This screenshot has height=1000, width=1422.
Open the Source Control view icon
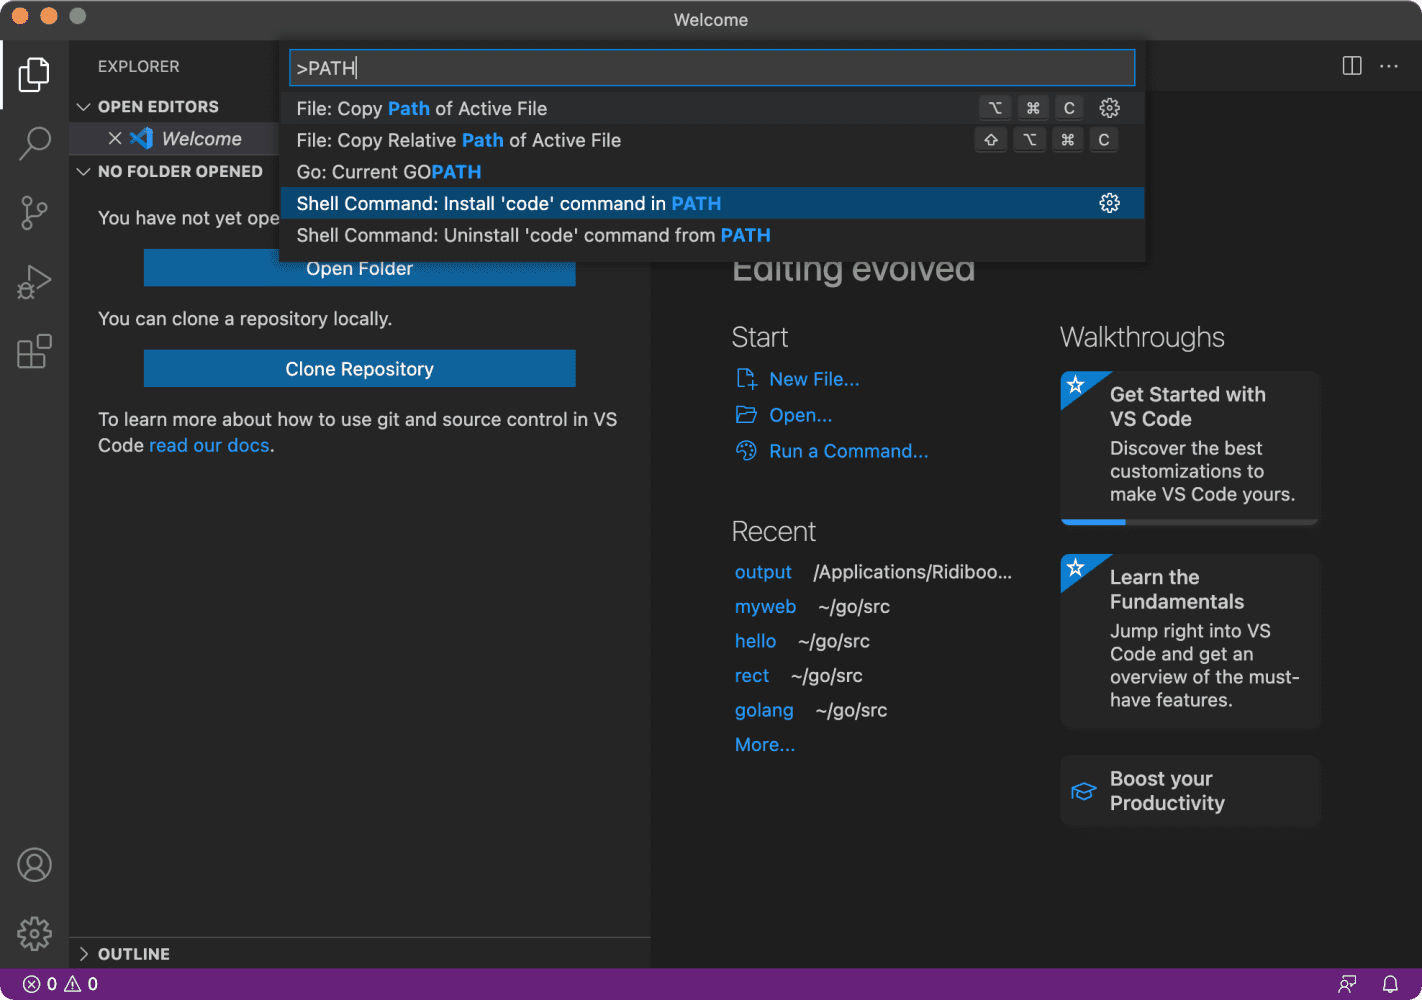pyautogui.click(x=34, y=213)
